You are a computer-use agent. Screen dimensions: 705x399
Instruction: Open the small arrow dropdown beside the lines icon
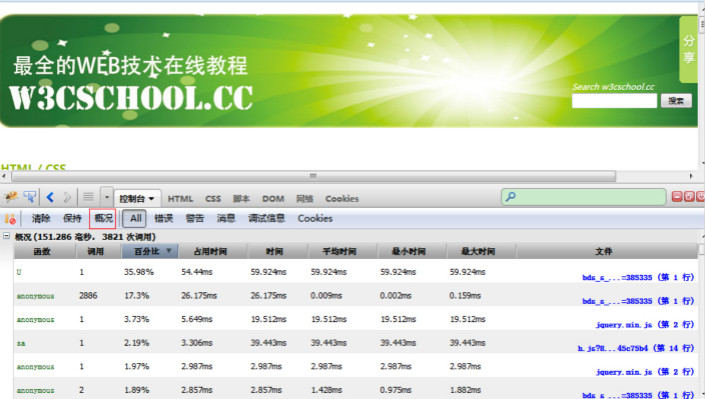click(107, 197)
